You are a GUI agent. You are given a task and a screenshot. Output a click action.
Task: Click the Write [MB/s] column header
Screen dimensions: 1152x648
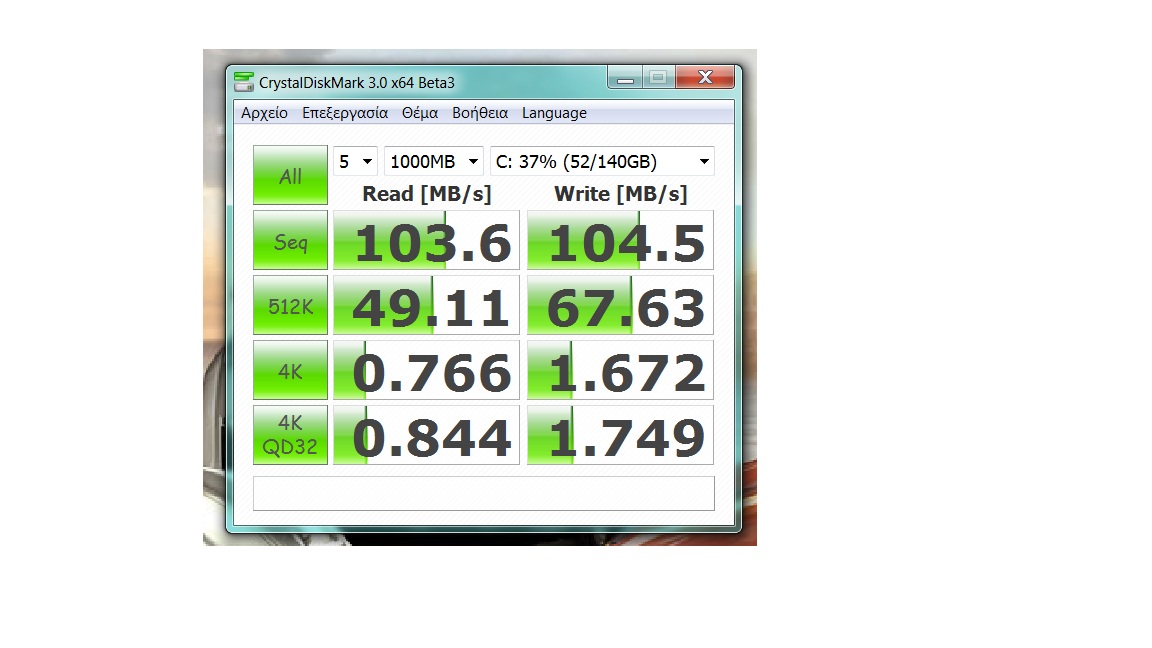pyautogui.click(x=620, y=194)
